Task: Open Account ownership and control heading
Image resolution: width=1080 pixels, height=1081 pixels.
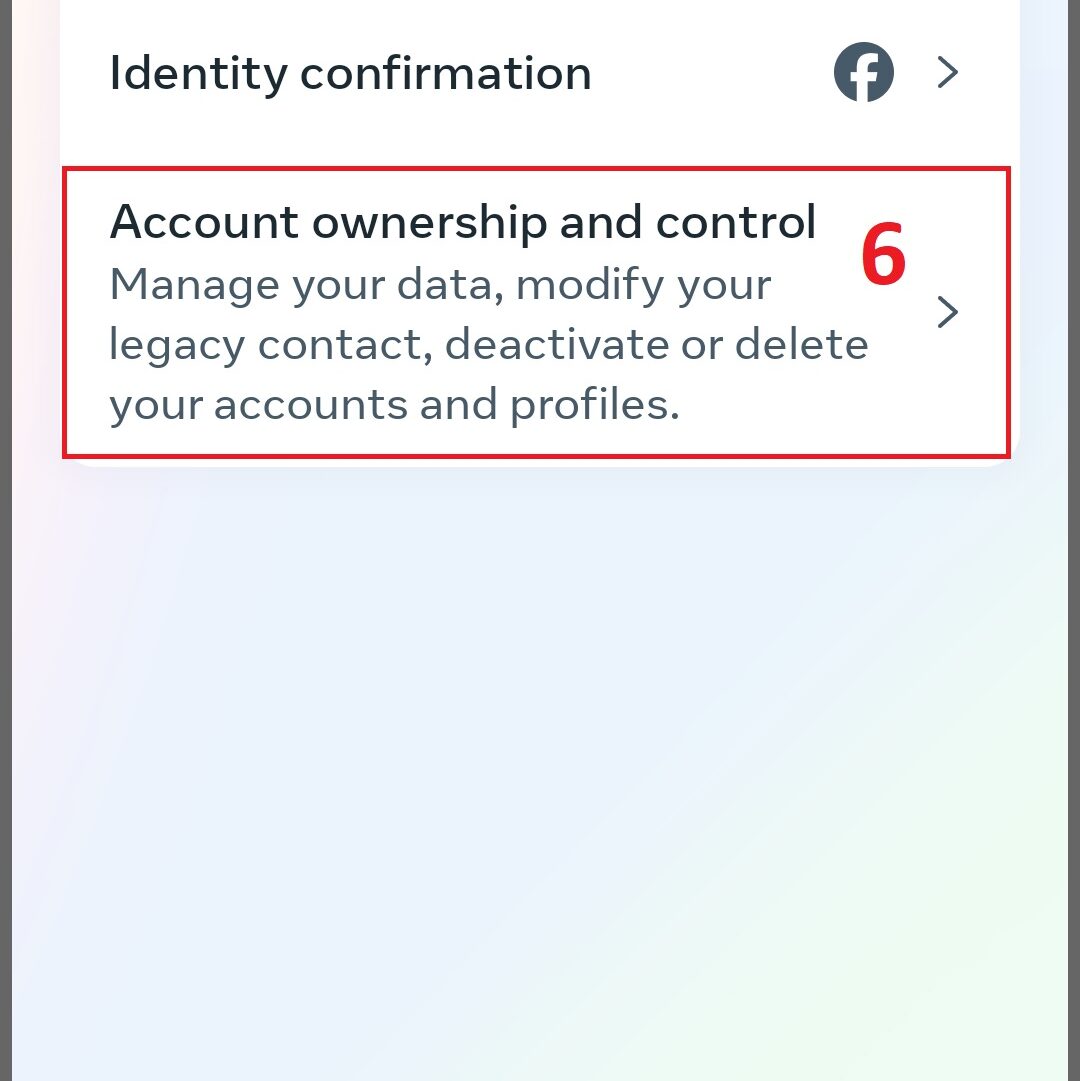Action: tap(462, 222)
